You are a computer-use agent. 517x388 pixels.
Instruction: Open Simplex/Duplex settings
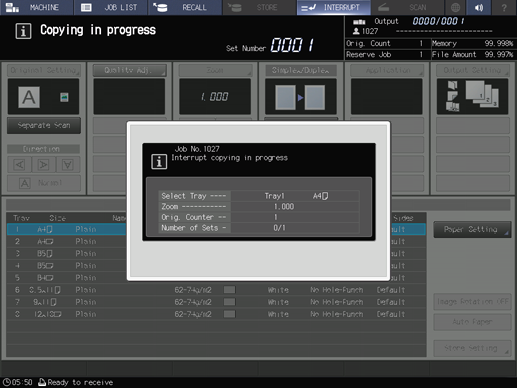[x=301, y=70]
